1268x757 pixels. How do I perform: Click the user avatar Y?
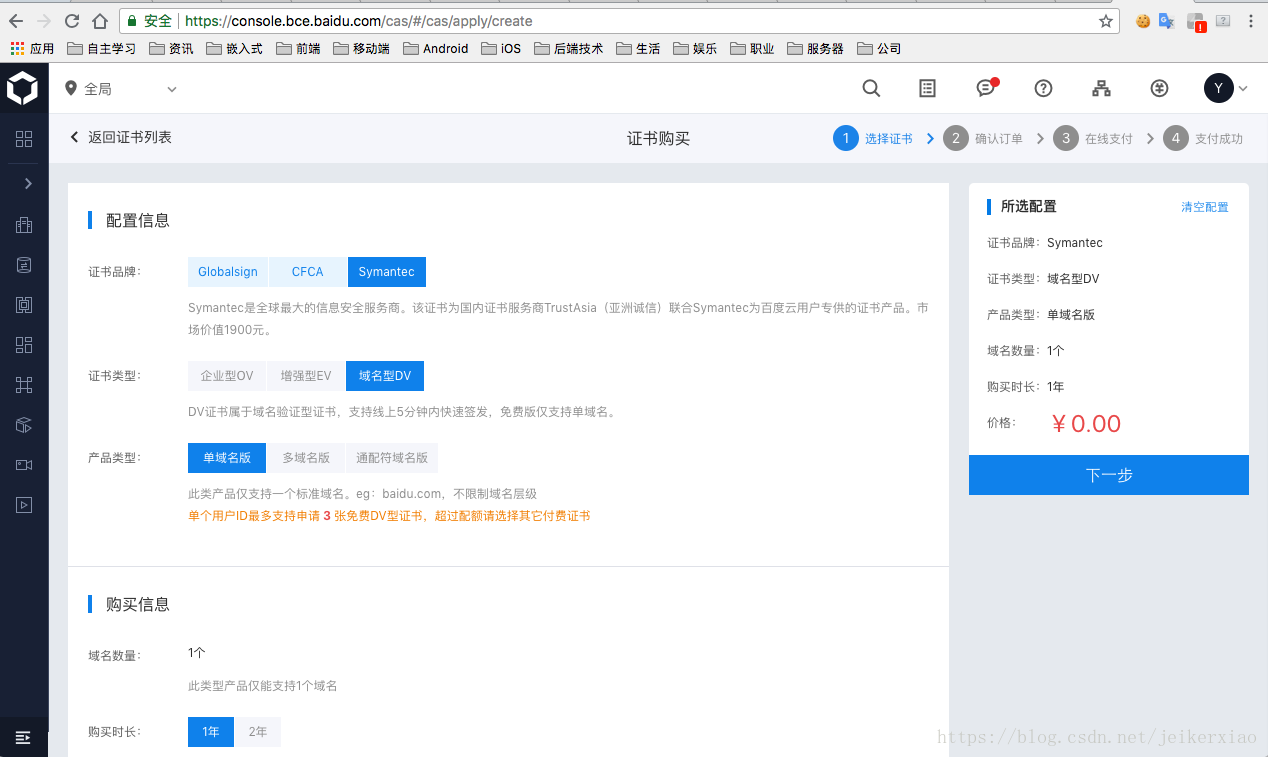coord(1218,89)
